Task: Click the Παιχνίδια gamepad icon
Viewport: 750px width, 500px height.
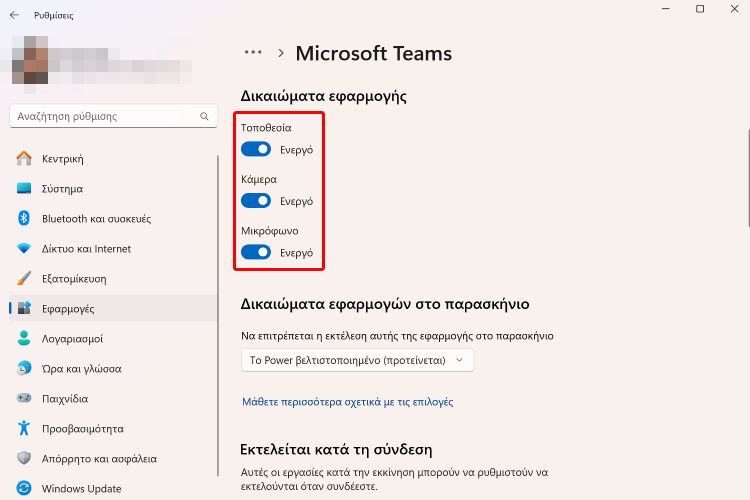Action: (24, 398)
